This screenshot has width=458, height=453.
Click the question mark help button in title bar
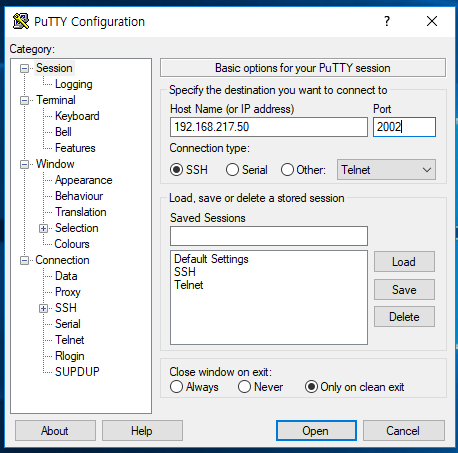click(387, 21)
